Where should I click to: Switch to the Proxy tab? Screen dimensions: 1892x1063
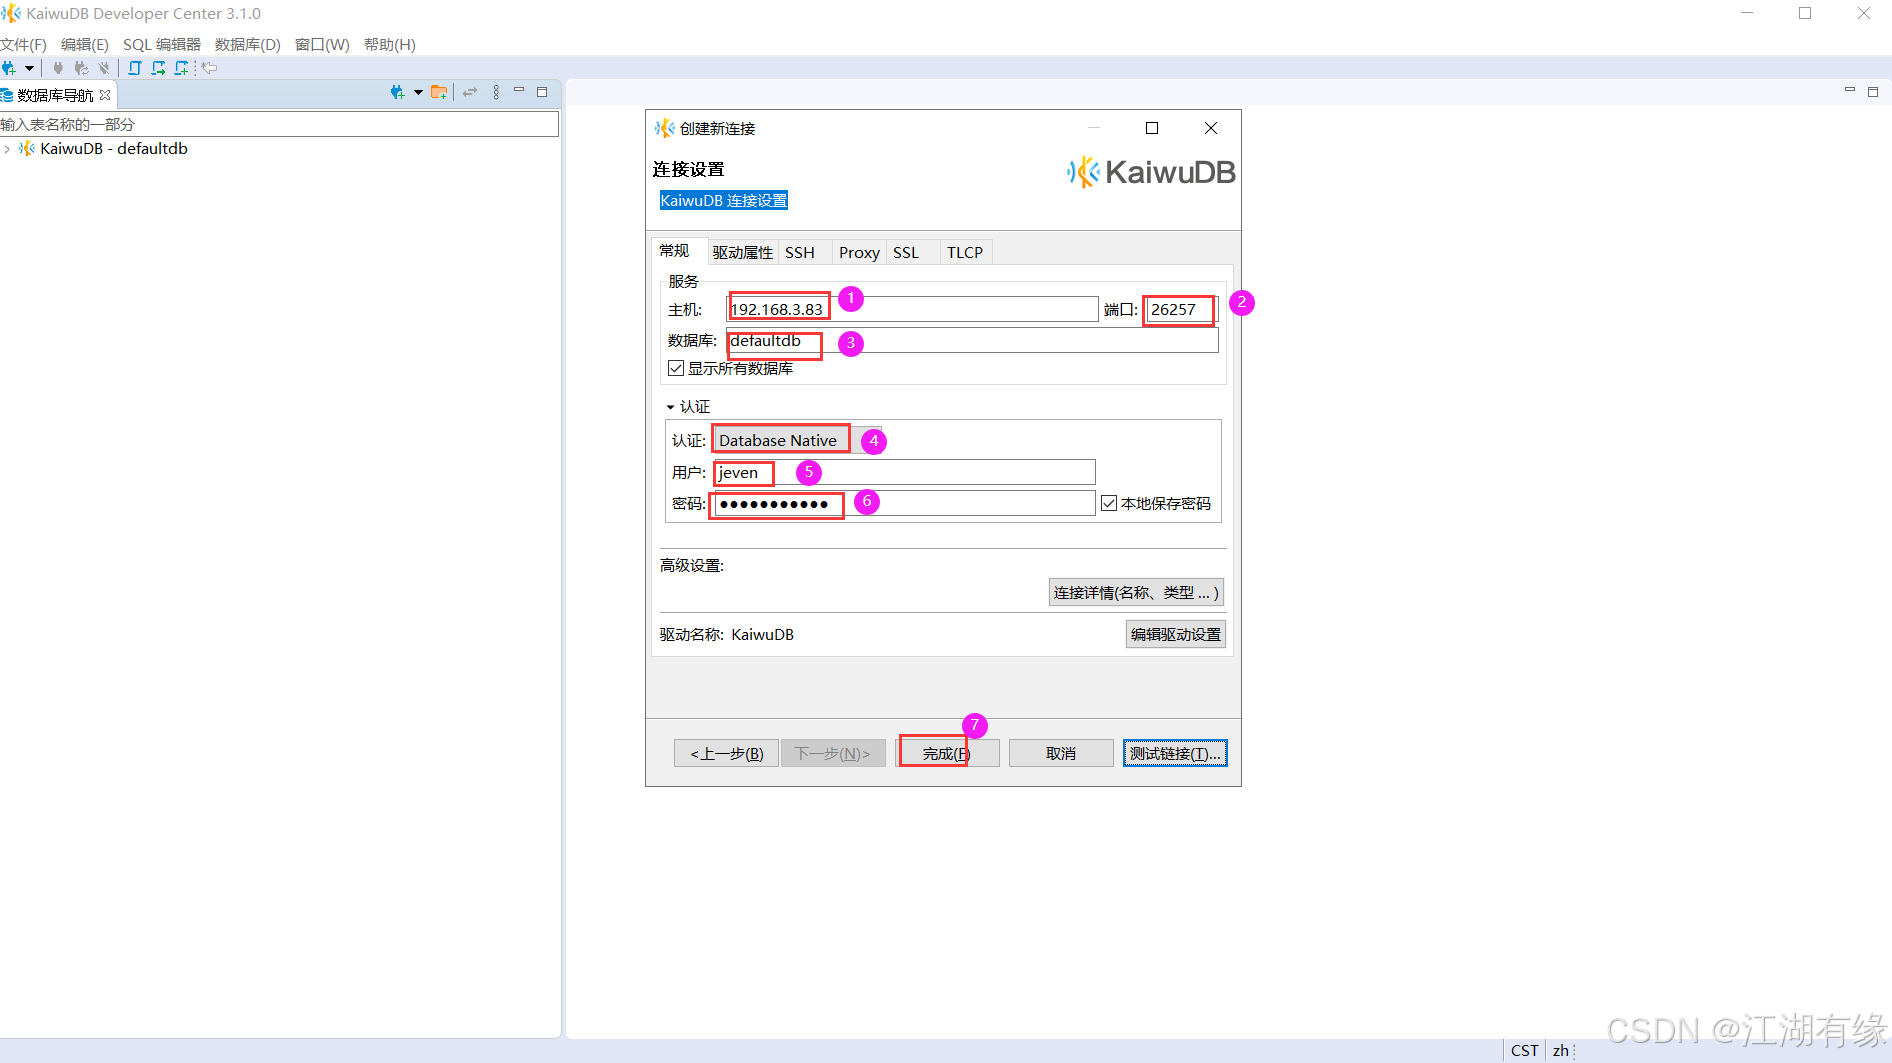(x=859, y=252)
